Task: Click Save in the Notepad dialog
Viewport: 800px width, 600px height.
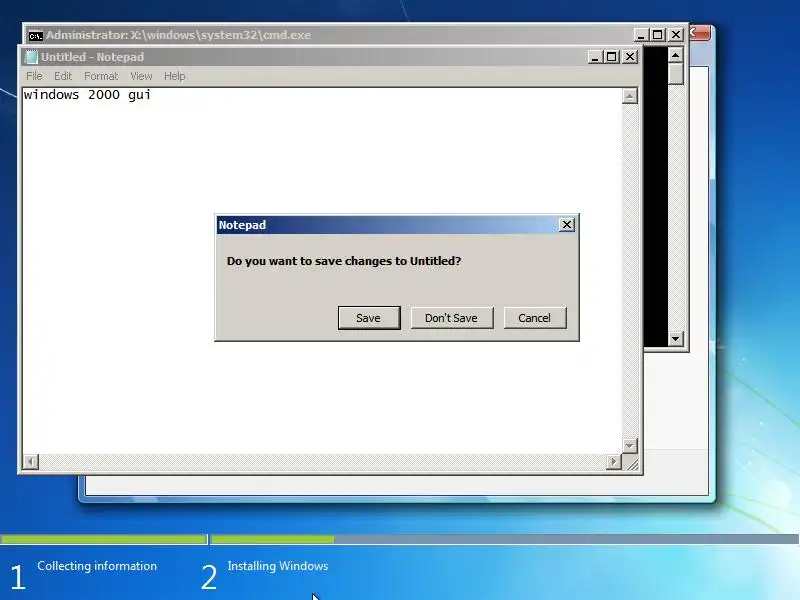Action: click(x=369, y=318)
